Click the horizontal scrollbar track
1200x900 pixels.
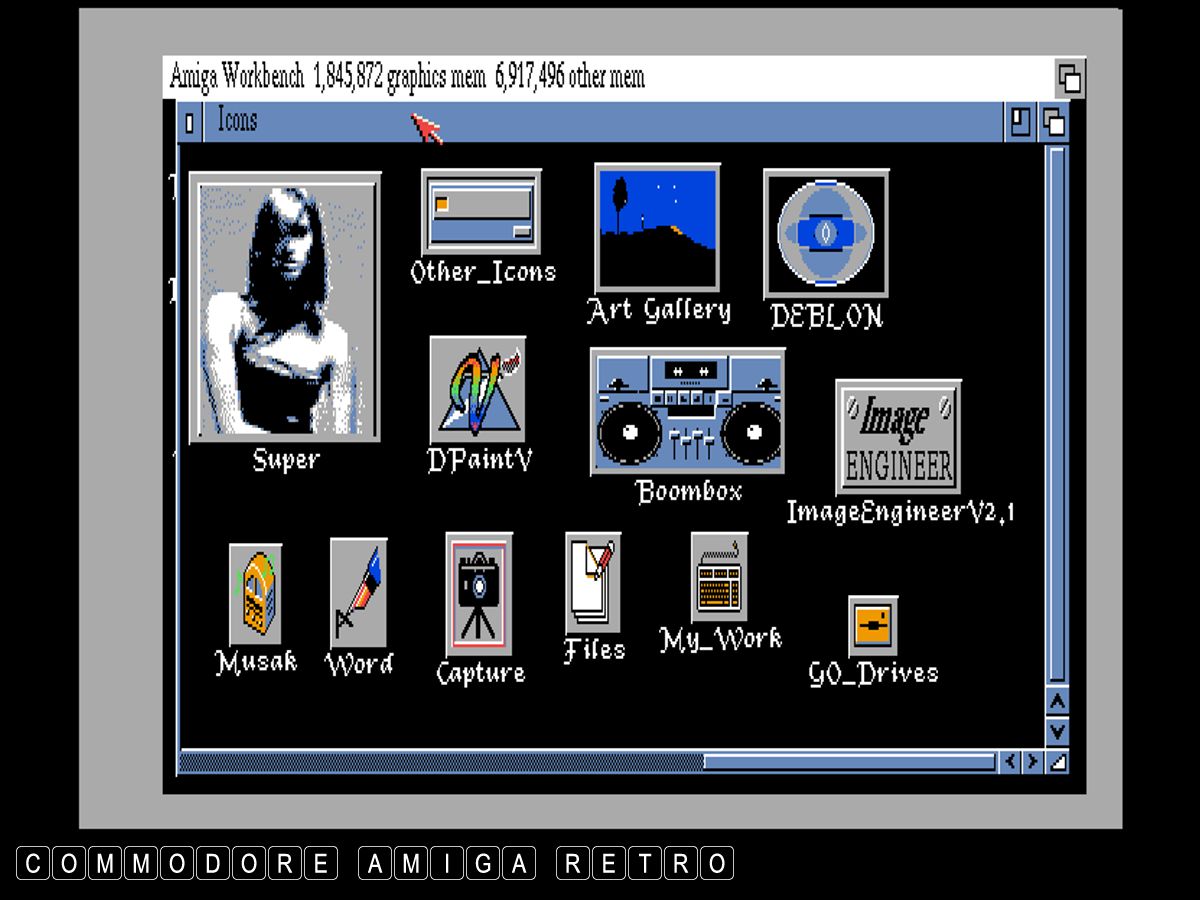pyautogui.click(x=440, y=762)
